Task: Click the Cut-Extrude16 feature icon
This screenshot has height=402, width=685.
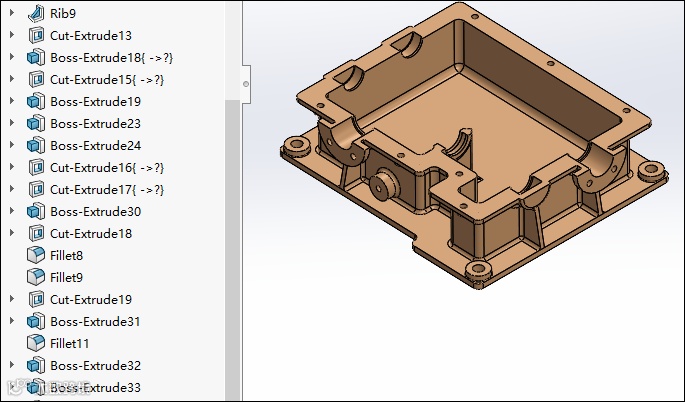Action: pos(36,167)
